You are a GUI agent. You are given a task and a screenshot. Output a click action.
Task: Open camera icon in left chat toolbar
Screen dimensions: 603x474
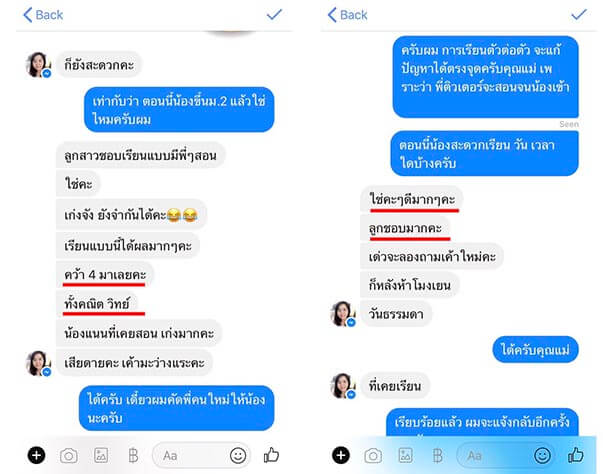[69, 456]
